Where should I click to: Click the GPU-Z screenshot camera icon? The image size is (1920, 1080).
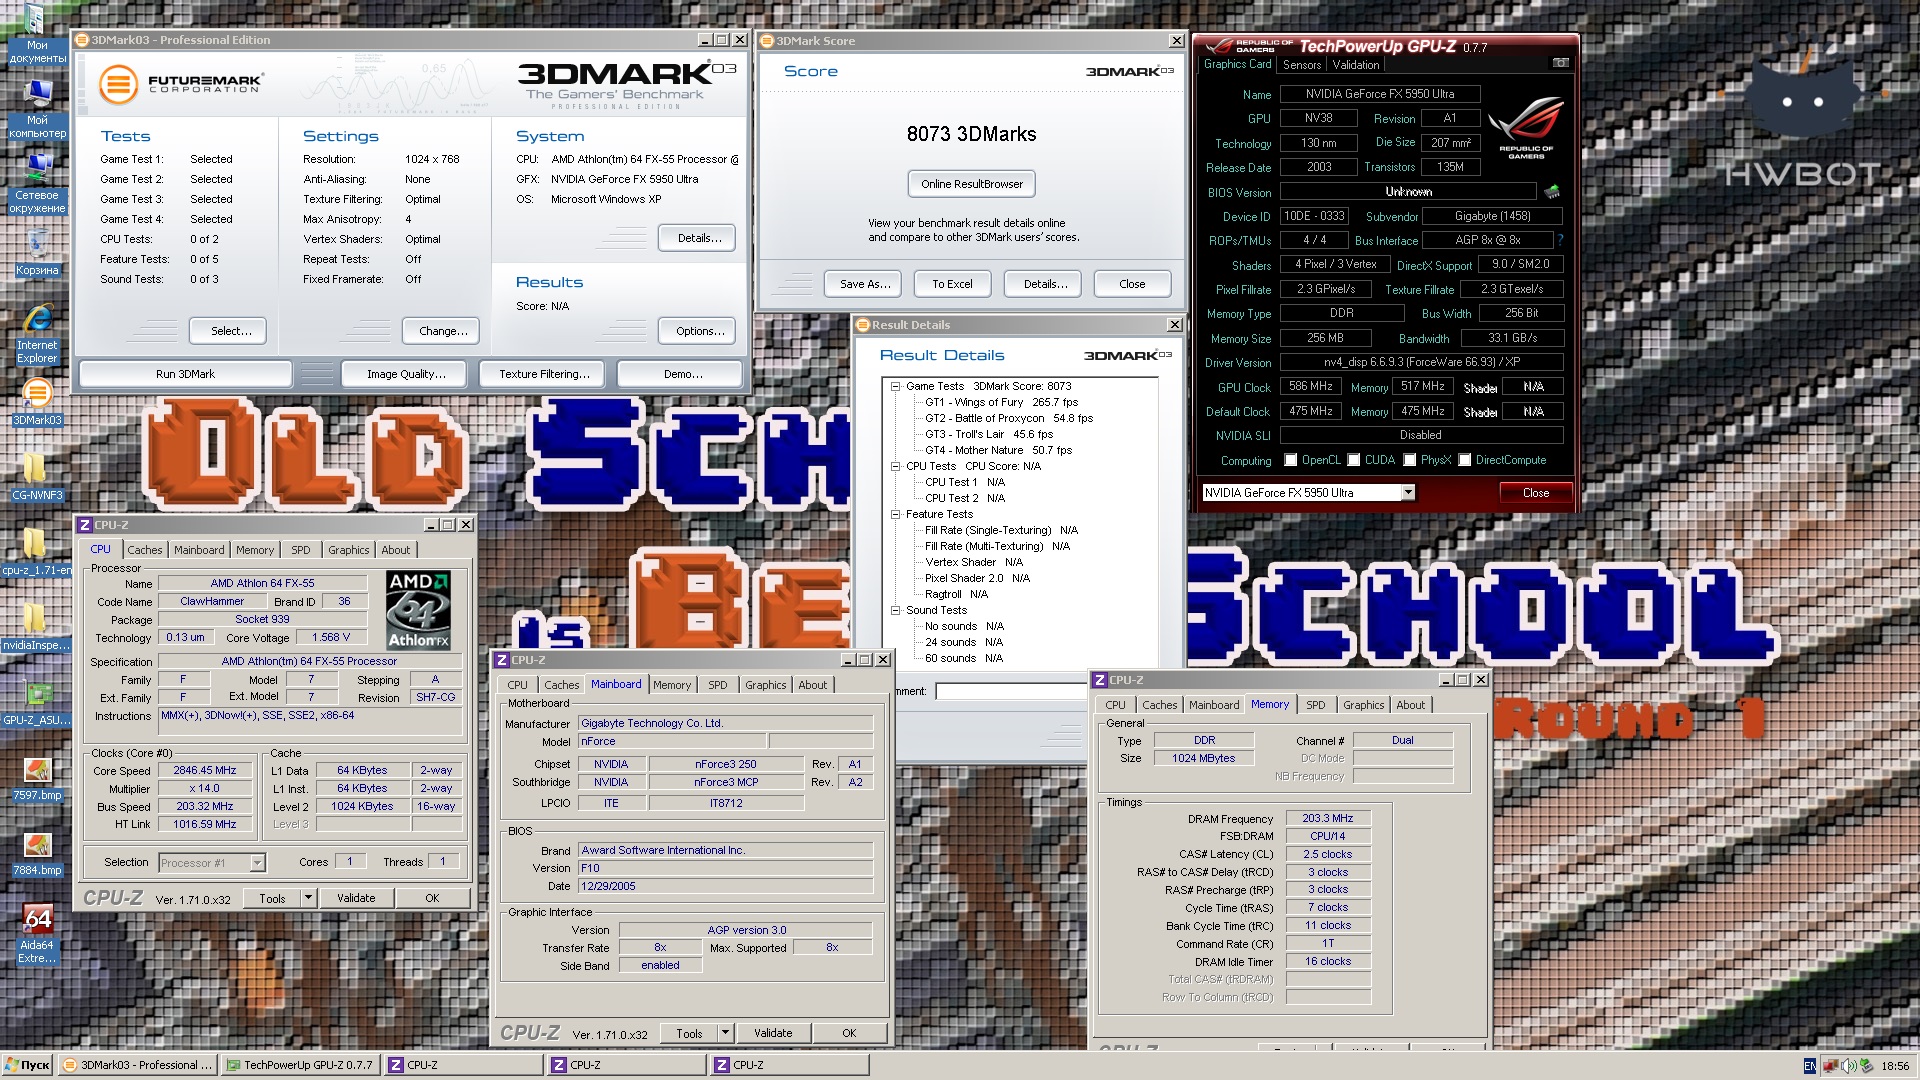(x=1559, y=63)
